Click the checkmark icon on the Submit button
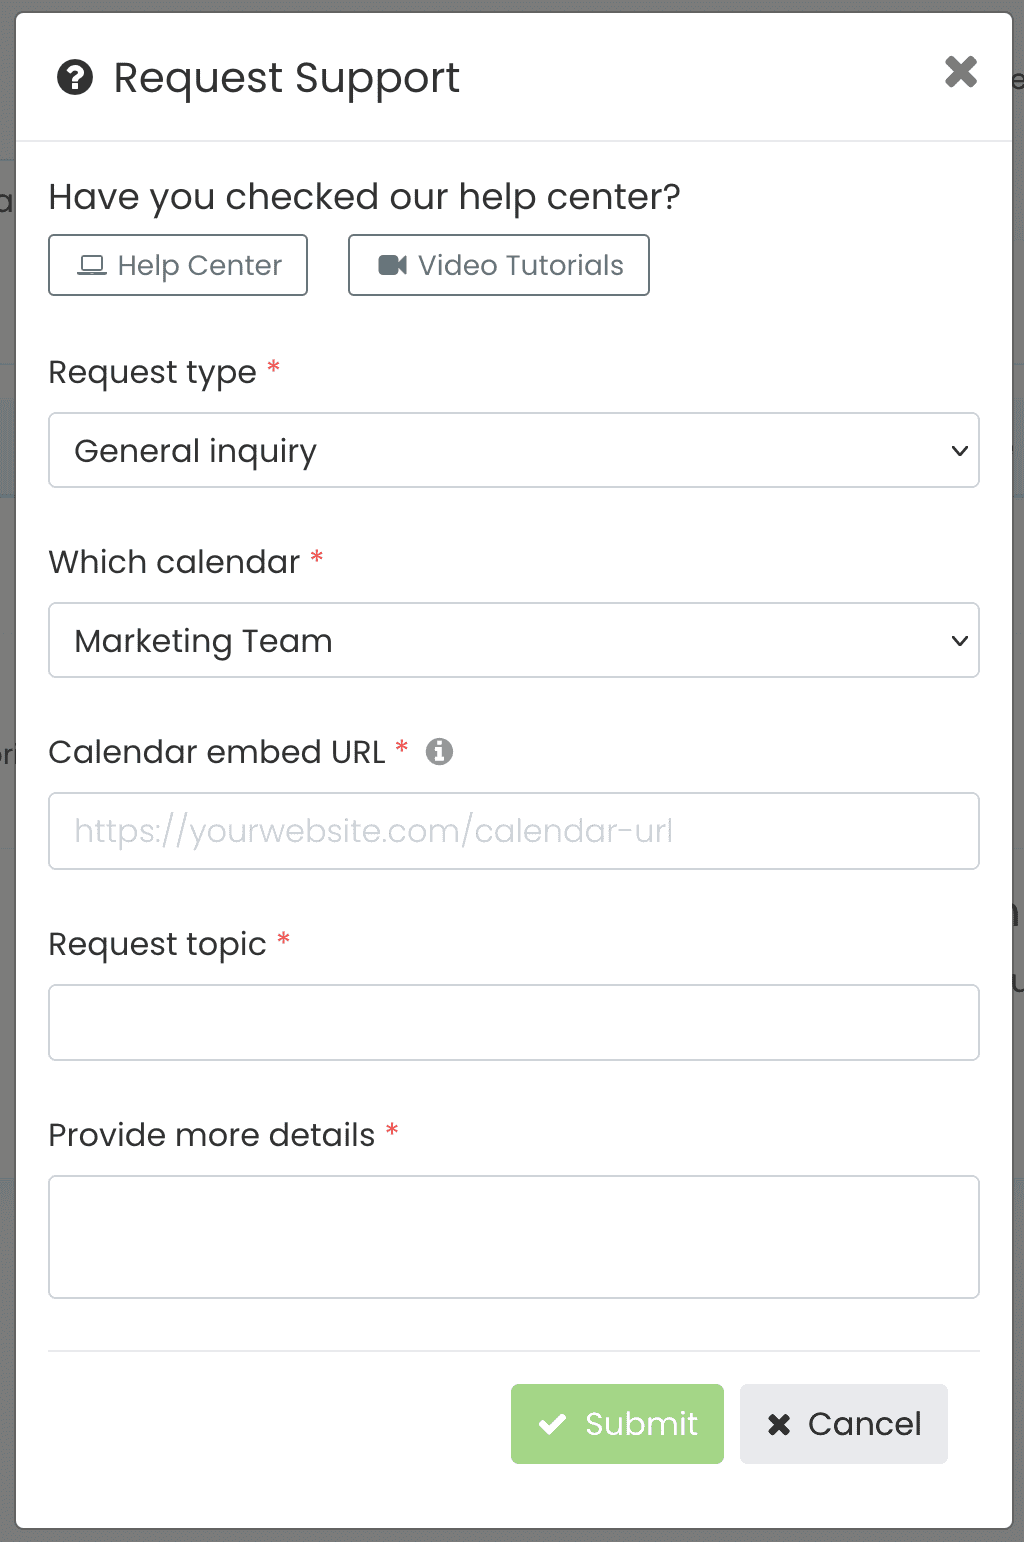The image size is (1024, 1542). click(x=552, y=1424)
